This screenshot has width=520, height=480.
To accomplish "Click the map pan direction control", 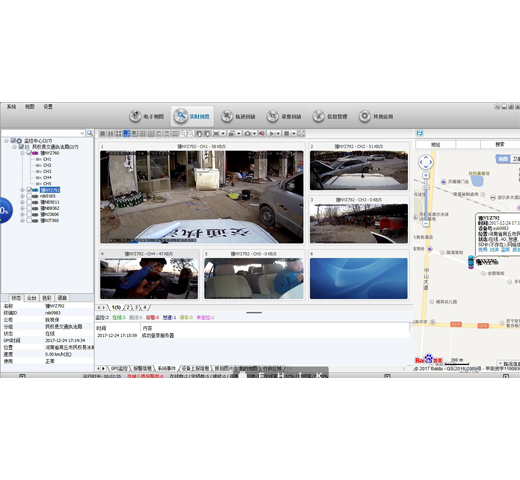I will coord(426,162).
